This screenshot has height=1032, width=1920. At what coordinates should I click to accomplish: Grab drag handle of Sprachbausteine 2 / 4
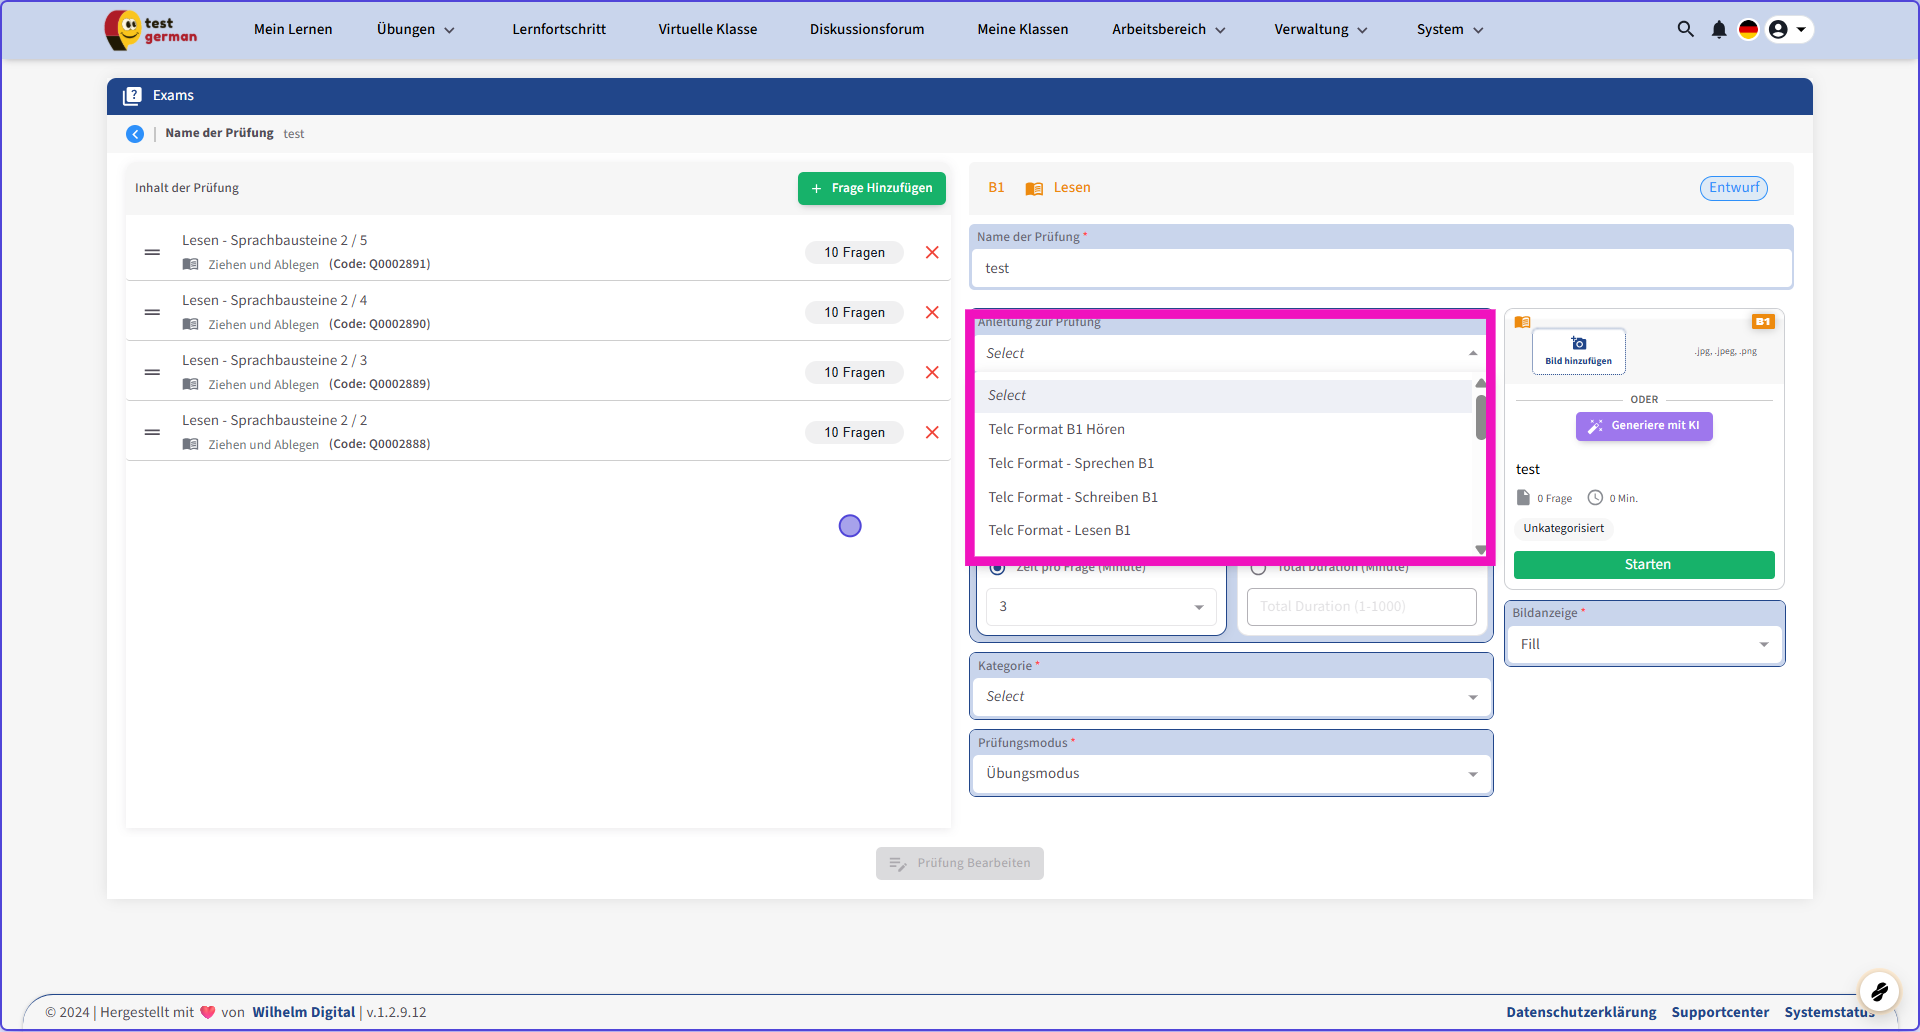click(x=152, y=312)
